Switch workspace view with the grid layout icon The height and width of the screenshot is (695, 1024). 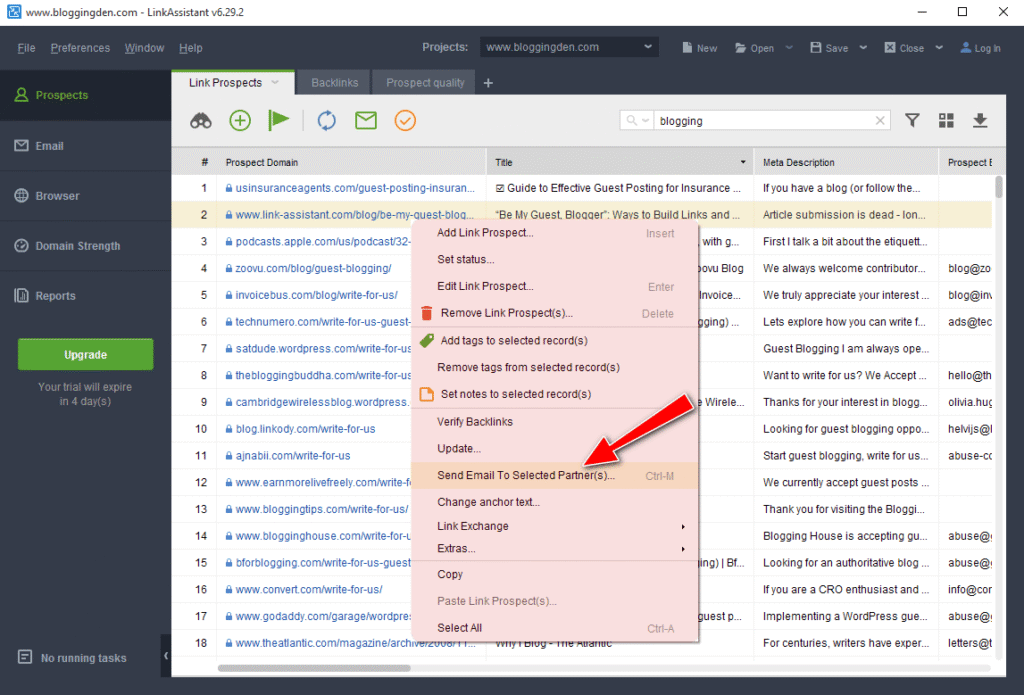click(x=946, y=120)
